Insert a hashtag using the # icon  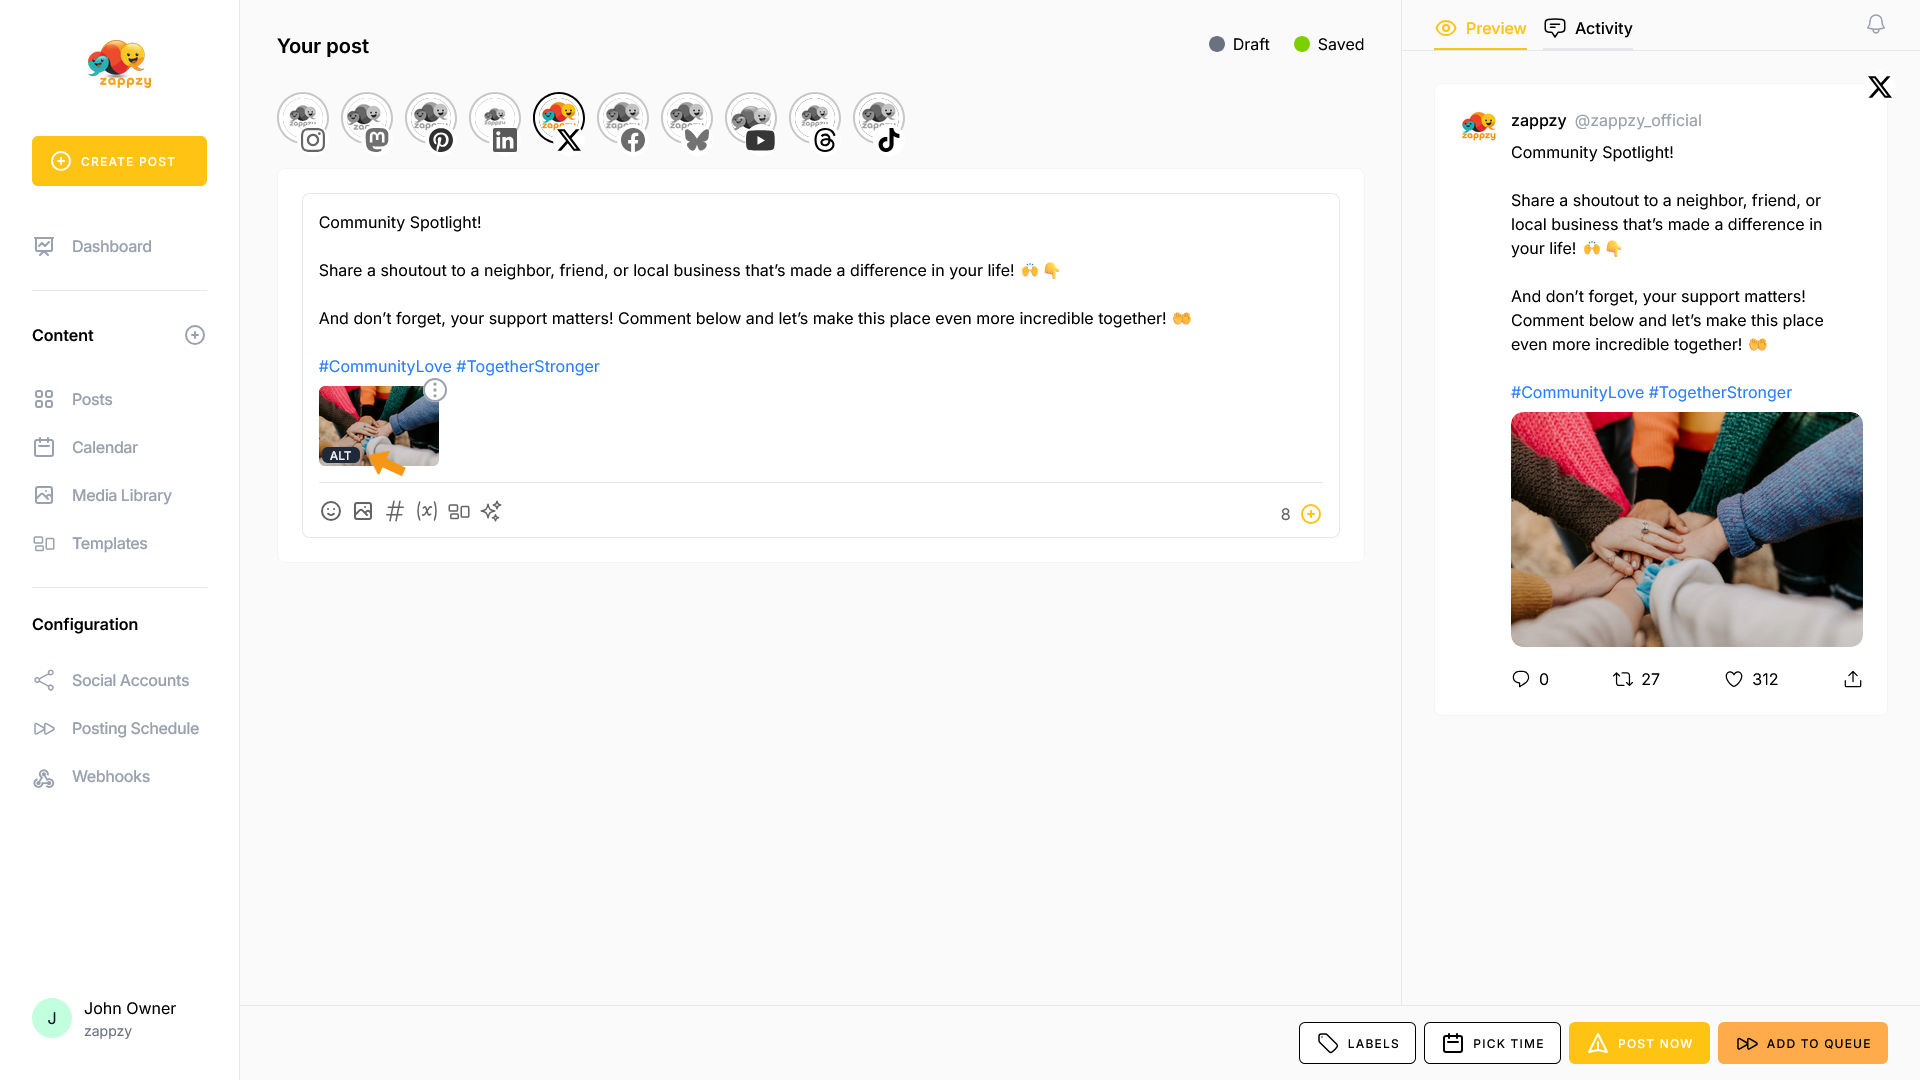(x=395, y=511)
